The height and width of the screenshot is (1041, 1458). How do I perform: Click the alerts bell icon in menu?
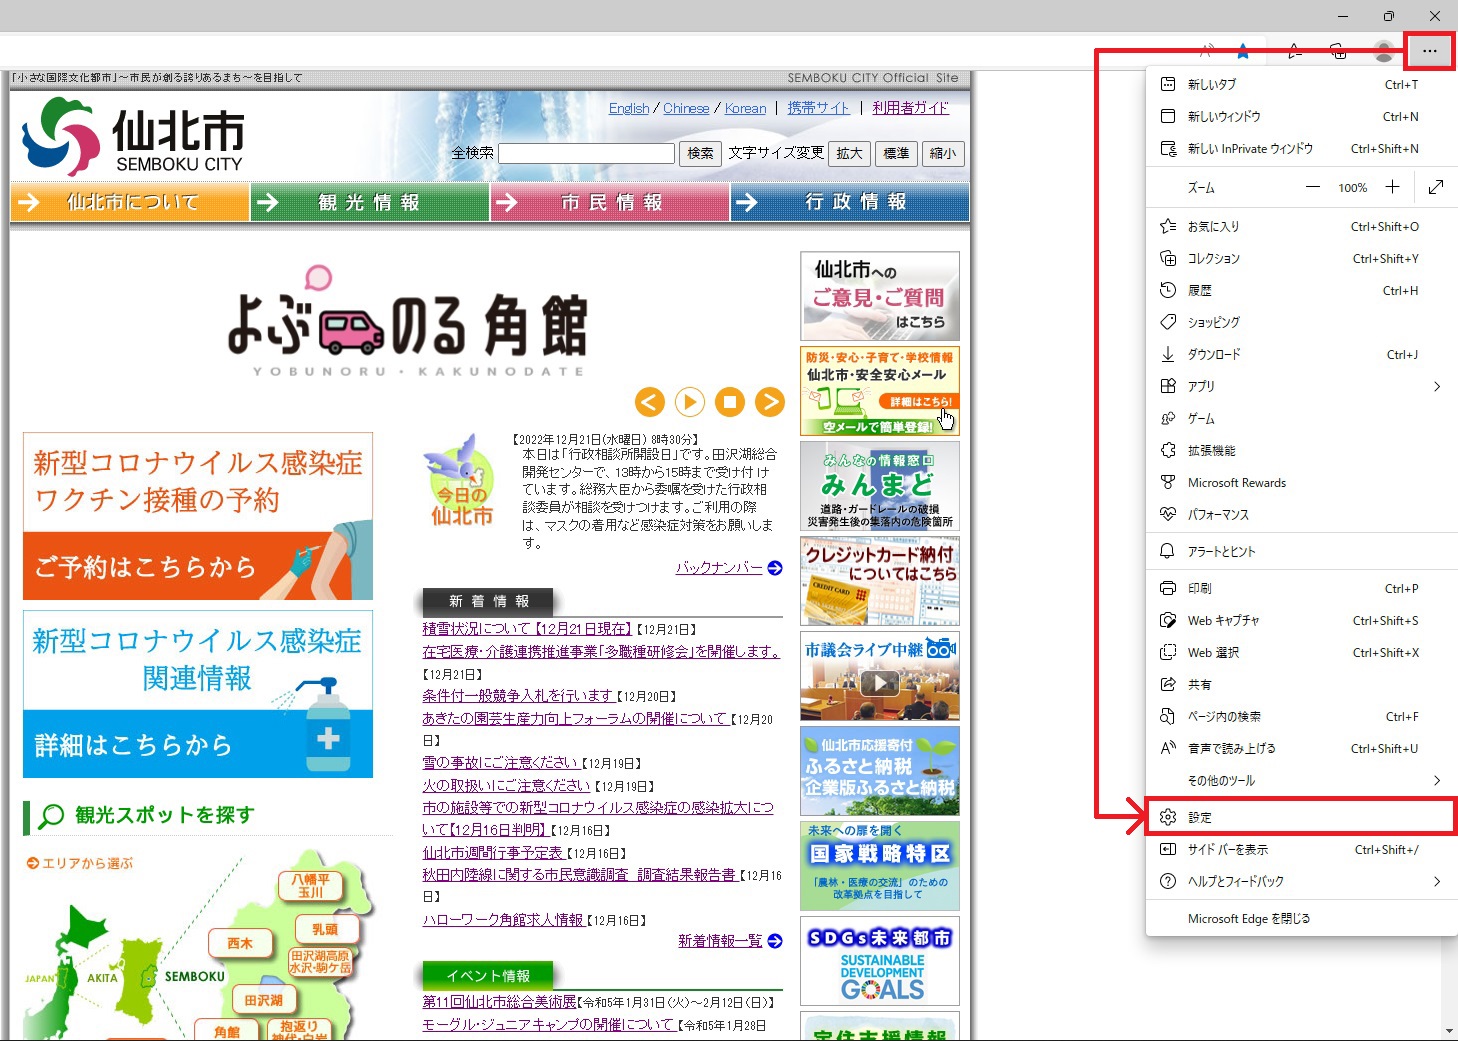point(1167,551)
